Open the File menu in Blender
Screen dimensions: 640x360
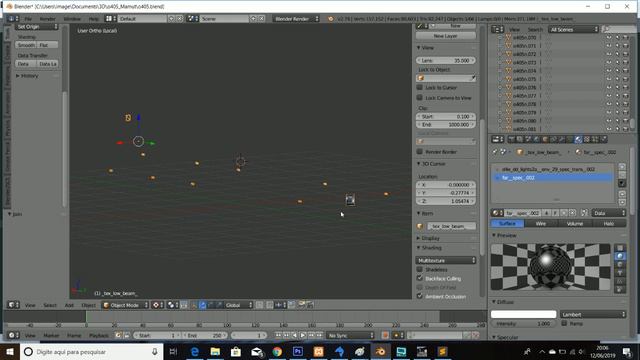(x=28, y=19)
